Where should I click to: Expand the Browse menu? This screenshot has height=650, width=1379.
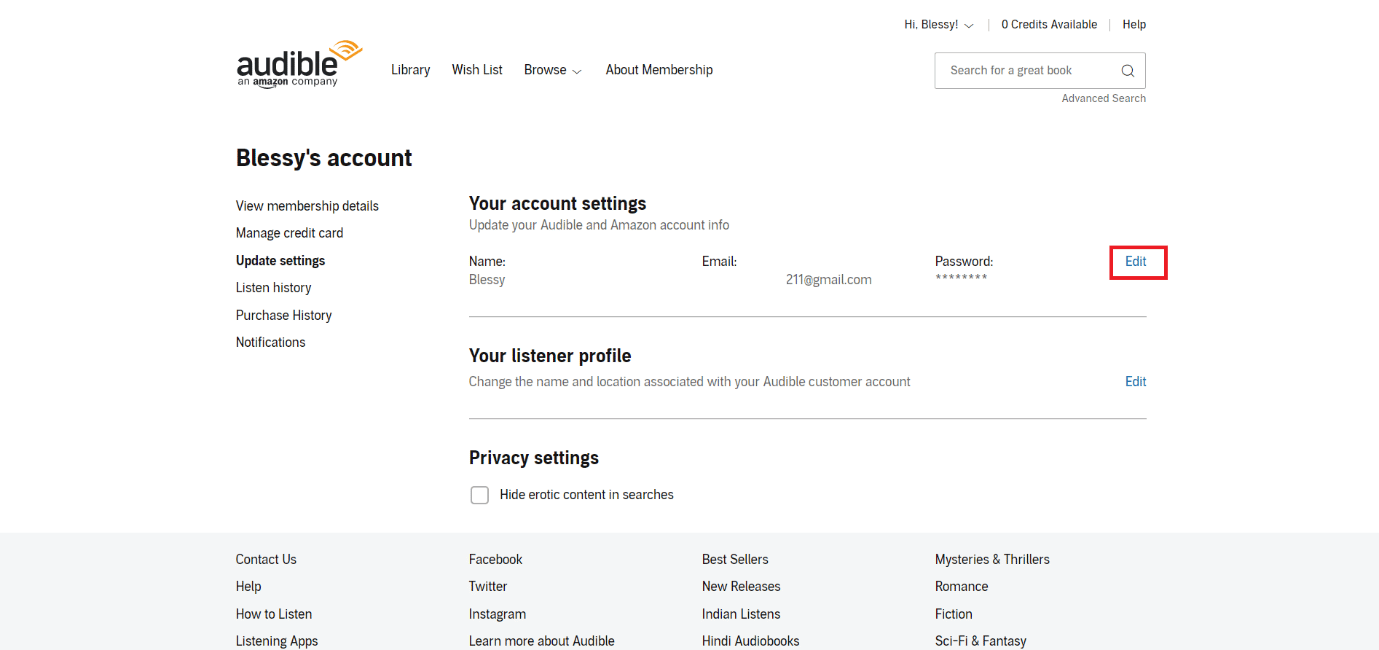pyautogui.click(x=553, y=70)
